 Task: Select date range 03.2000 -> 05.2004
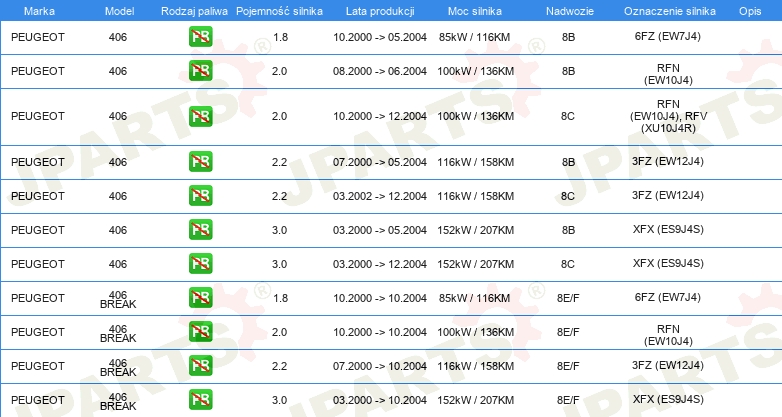tap(380, 230)
